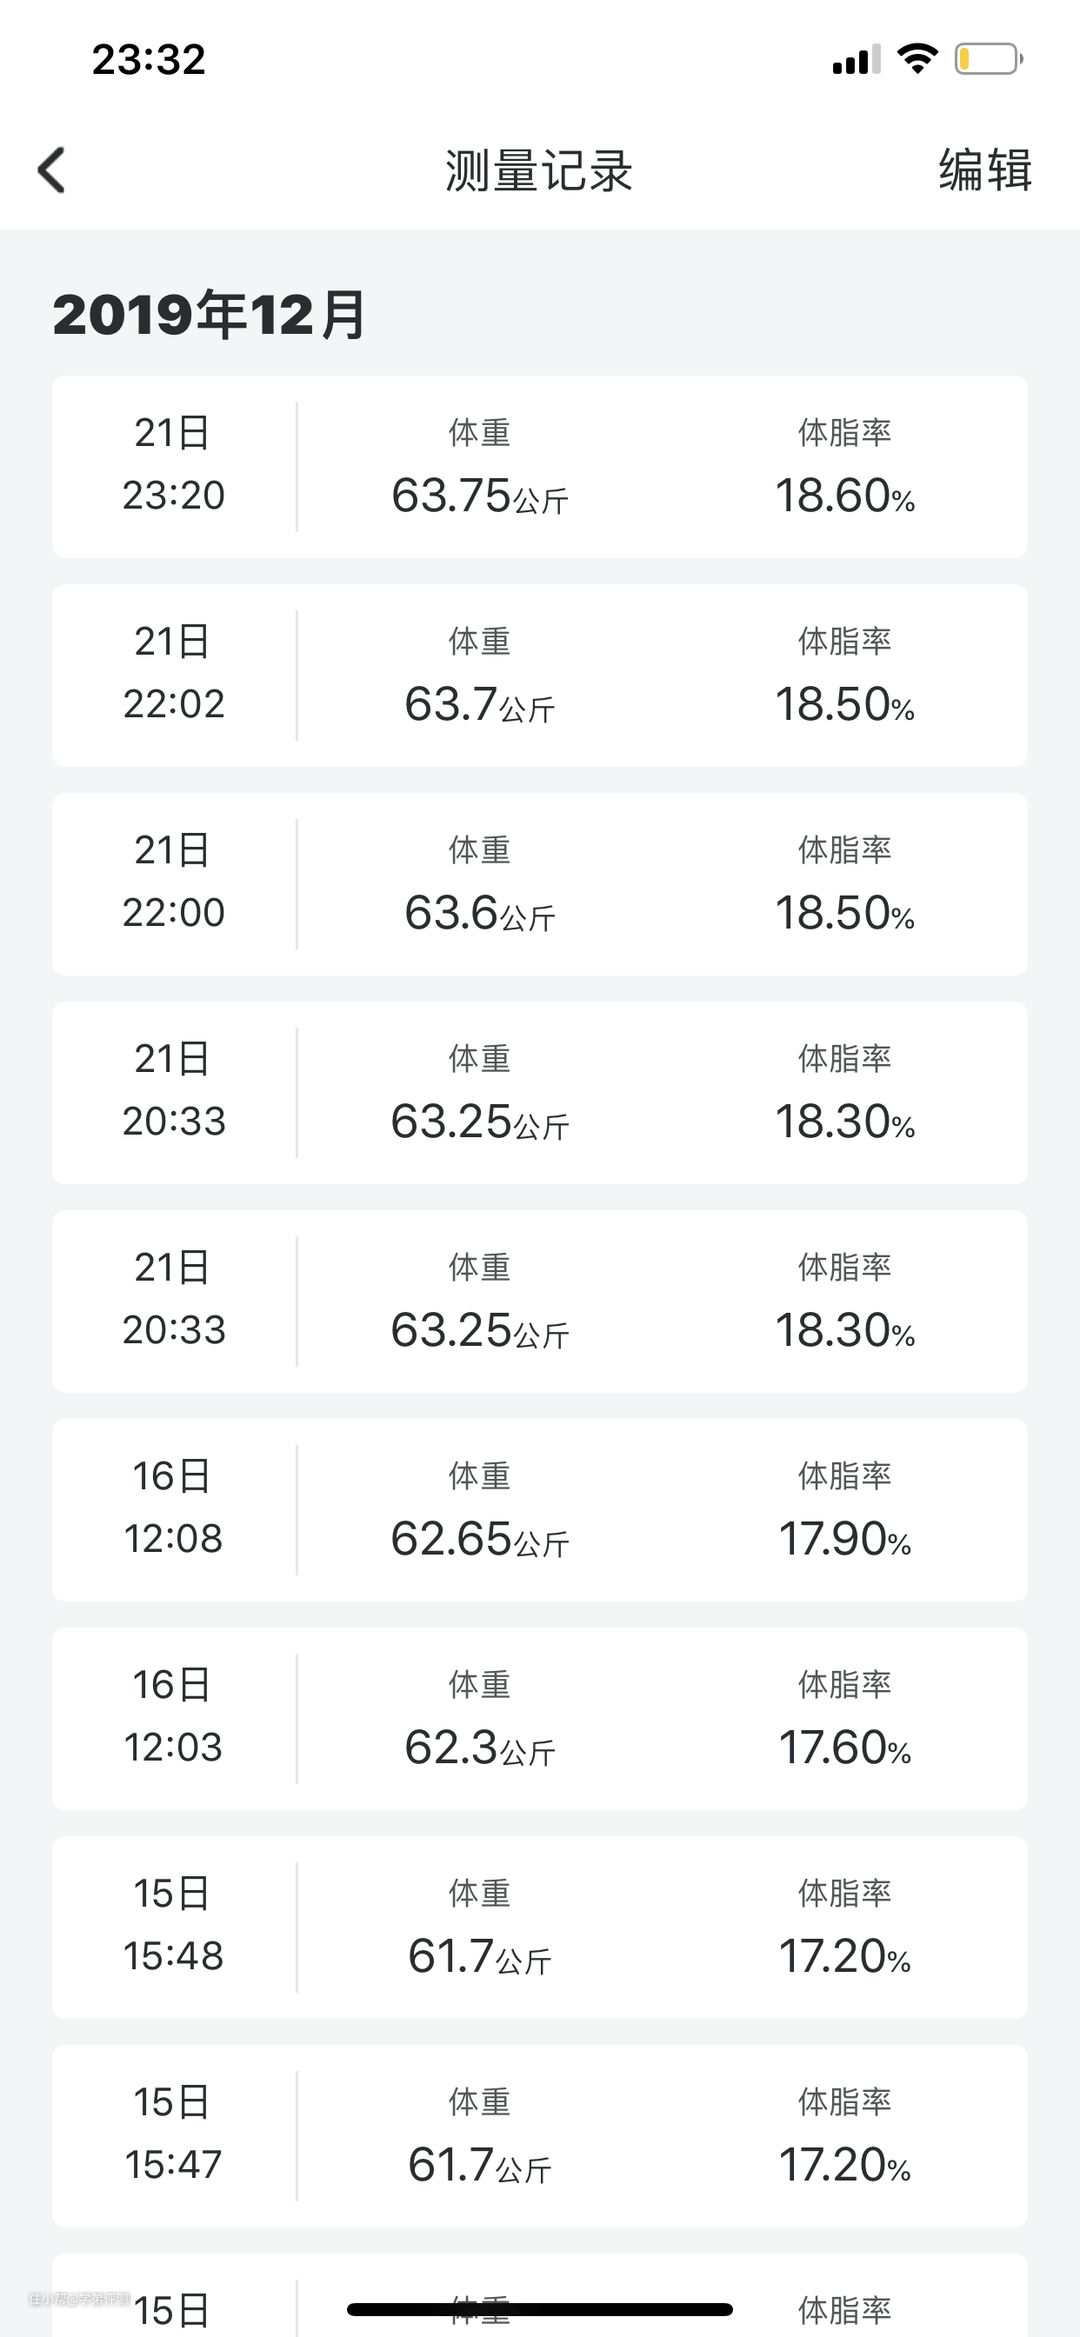Image resolution: width=1080 pixels, height=2337 pixels.
Task: Tap the 23:32 status bar clock
Action: pos(149,60)
